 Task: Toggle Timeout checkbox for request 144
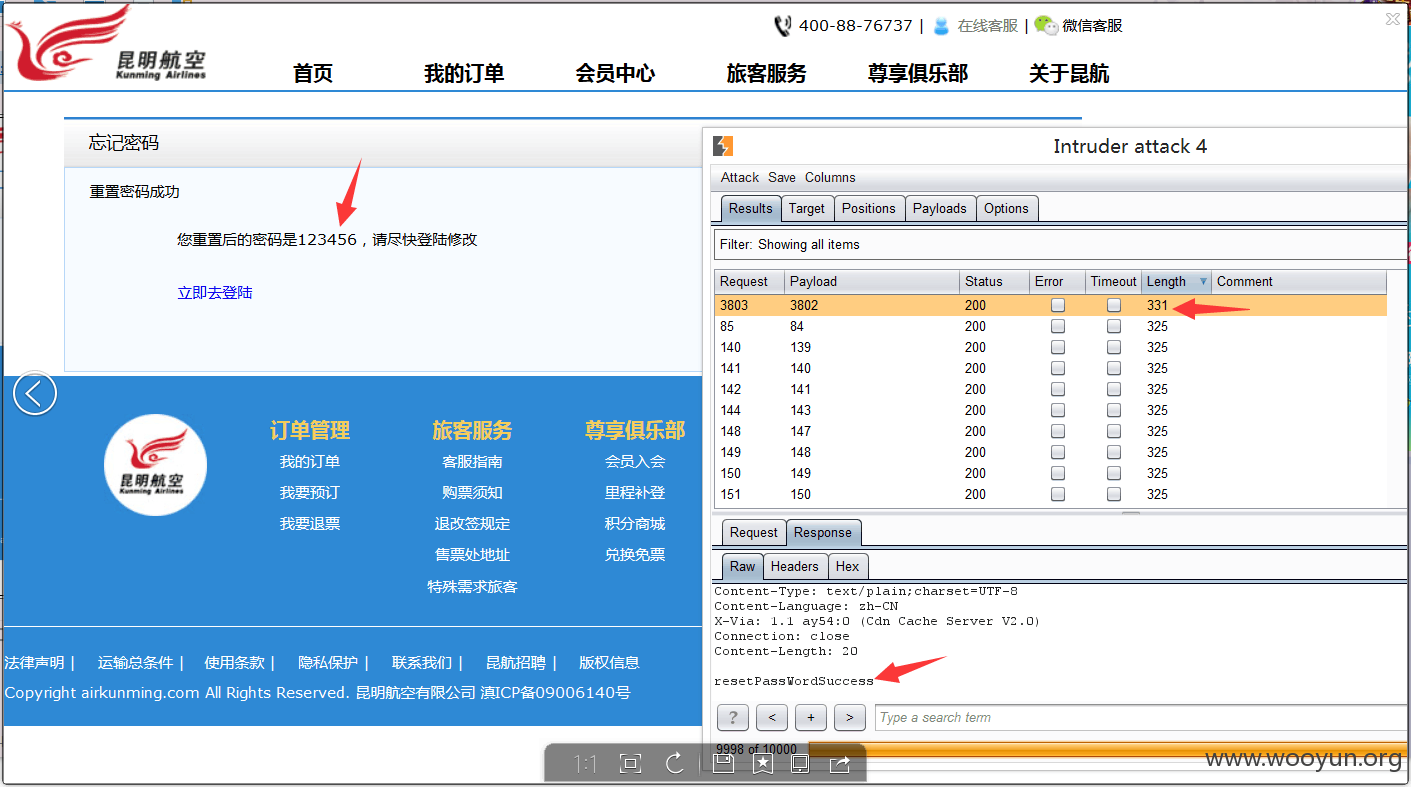[1114, 410]
